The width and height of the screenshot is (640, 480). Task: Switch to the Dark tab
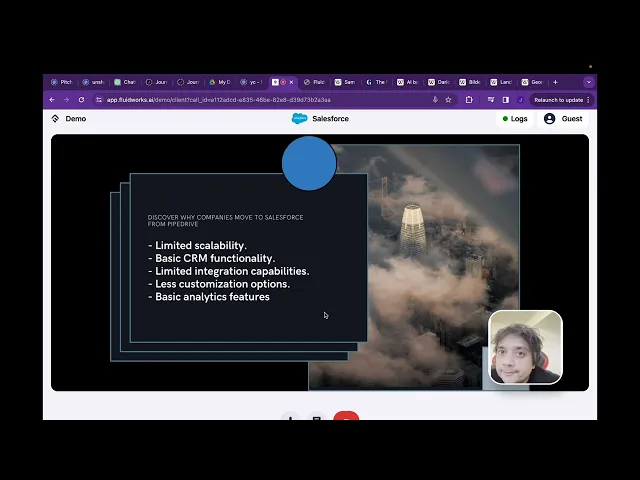coord(439,82)
